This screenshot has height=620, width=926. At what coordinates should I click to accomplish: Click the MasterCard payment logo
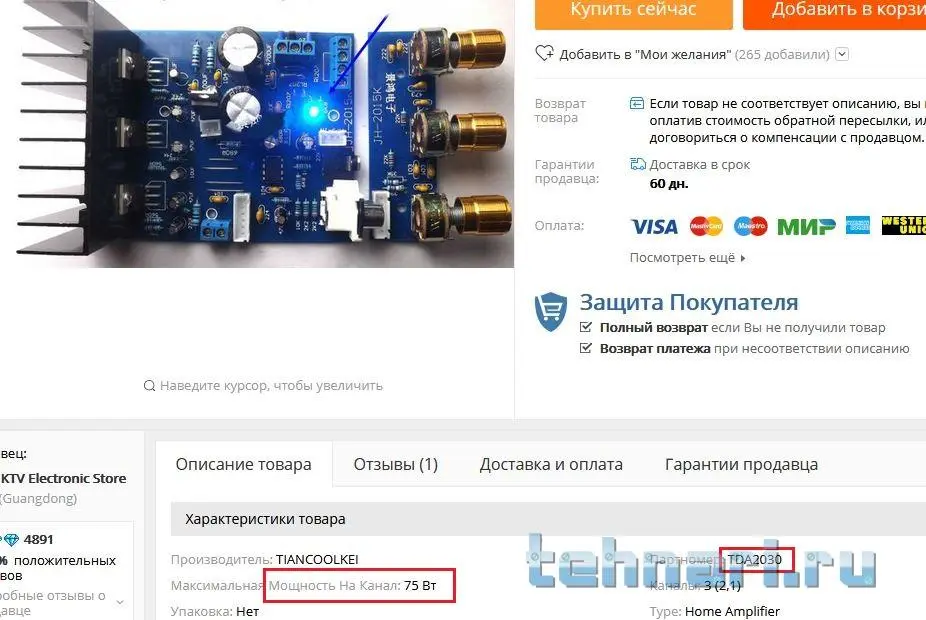[x=706, y=226]
